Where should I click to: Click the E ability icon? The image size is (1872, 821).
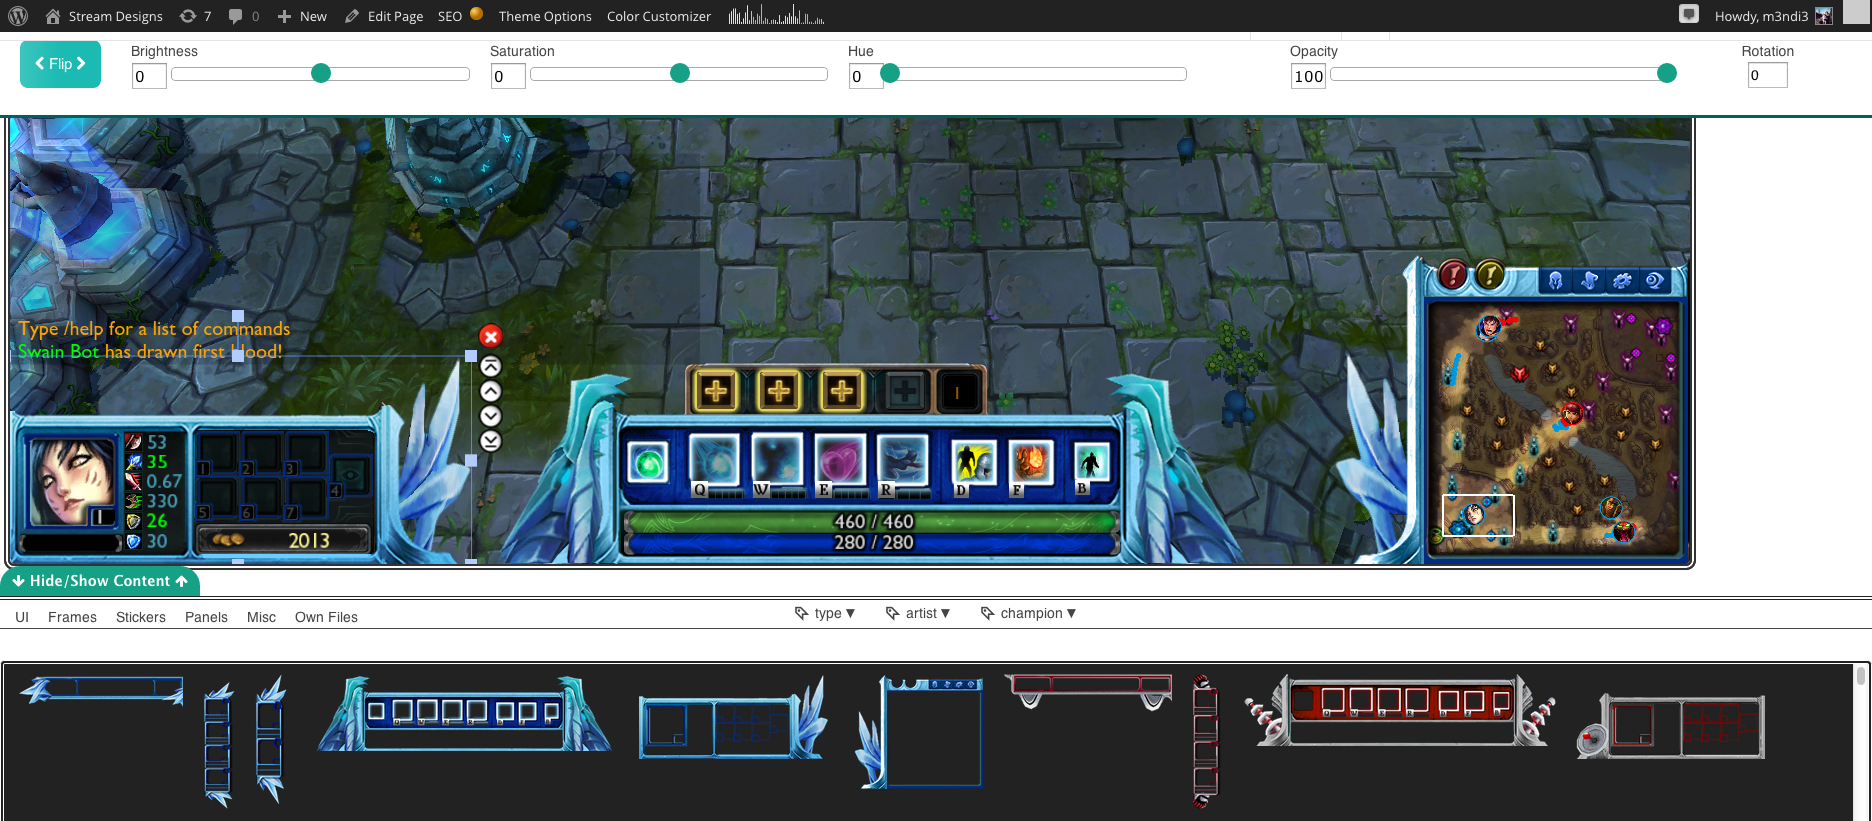click(x=839, y=462)
